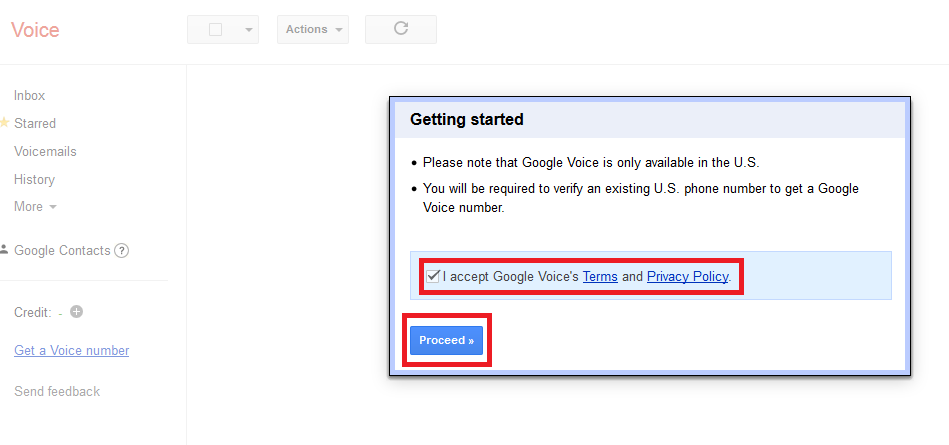The height and width of the screenshot is (445, 949).
Task: Click the Starred star icon
Action: (4, 123)
